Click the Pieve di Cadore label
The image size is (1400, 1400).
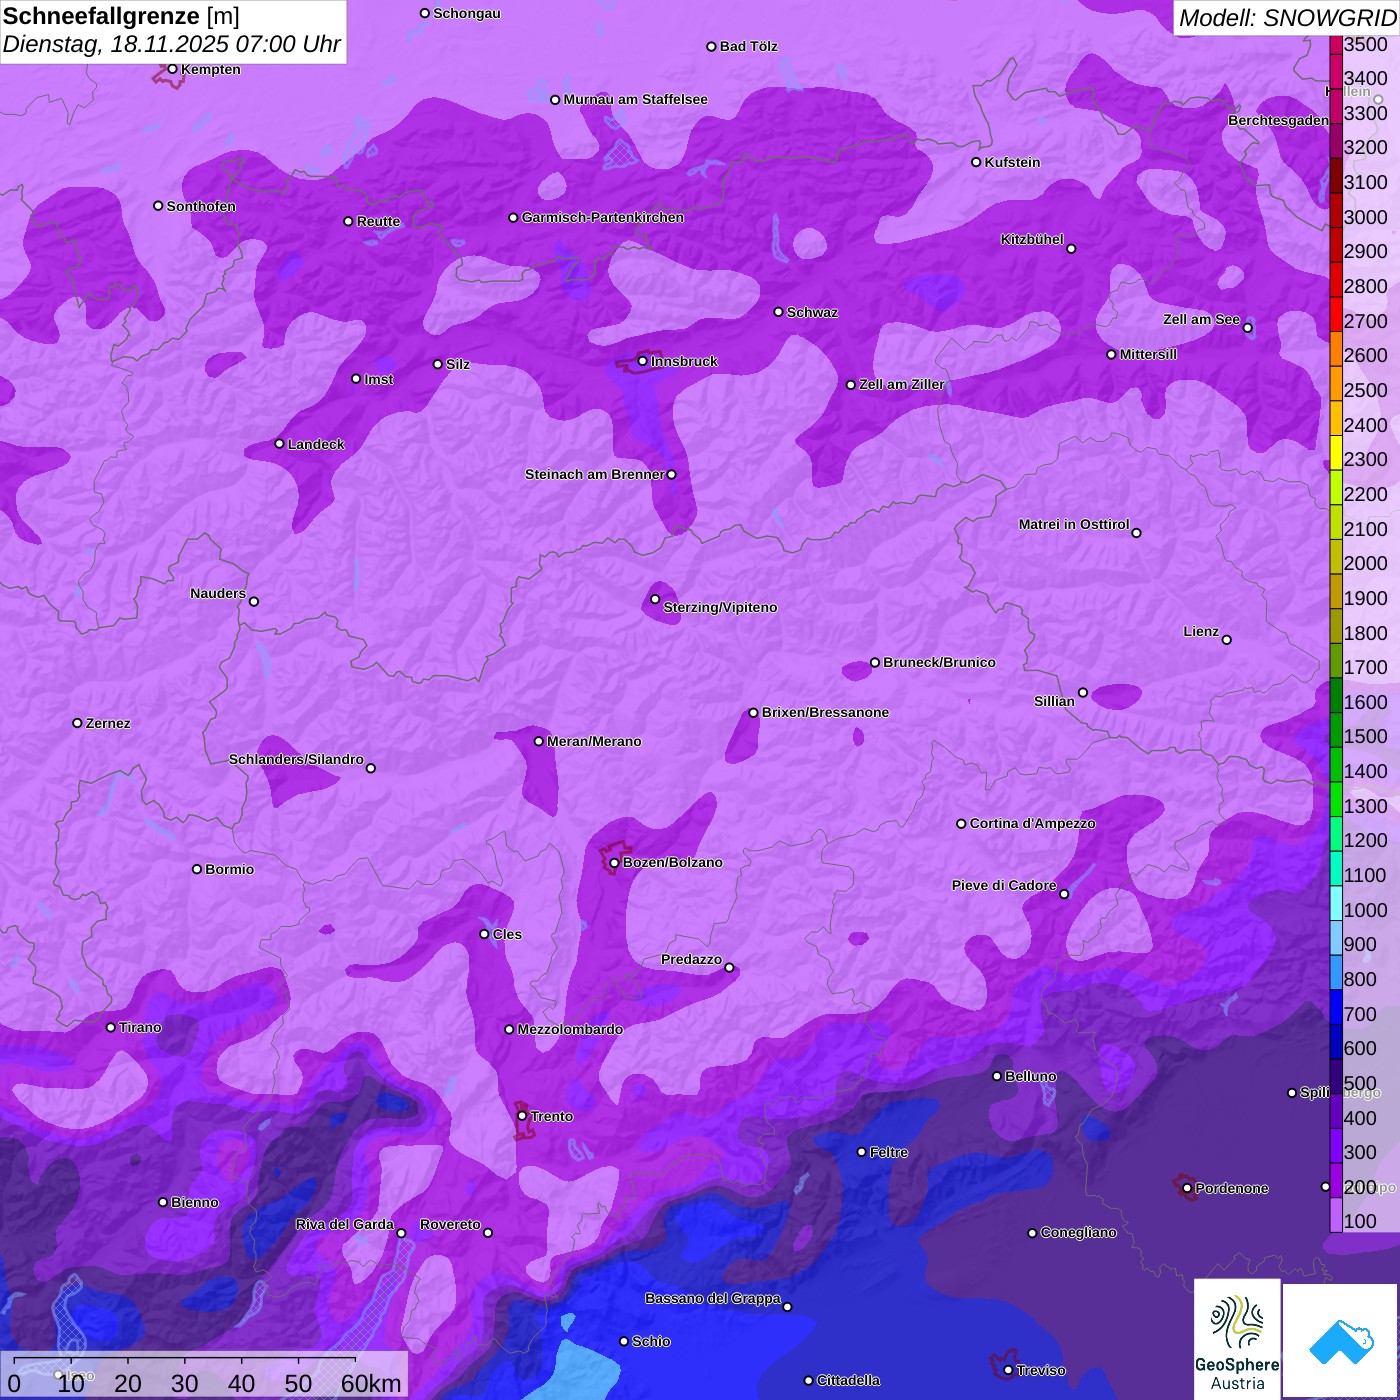(x=1004, y=885)
